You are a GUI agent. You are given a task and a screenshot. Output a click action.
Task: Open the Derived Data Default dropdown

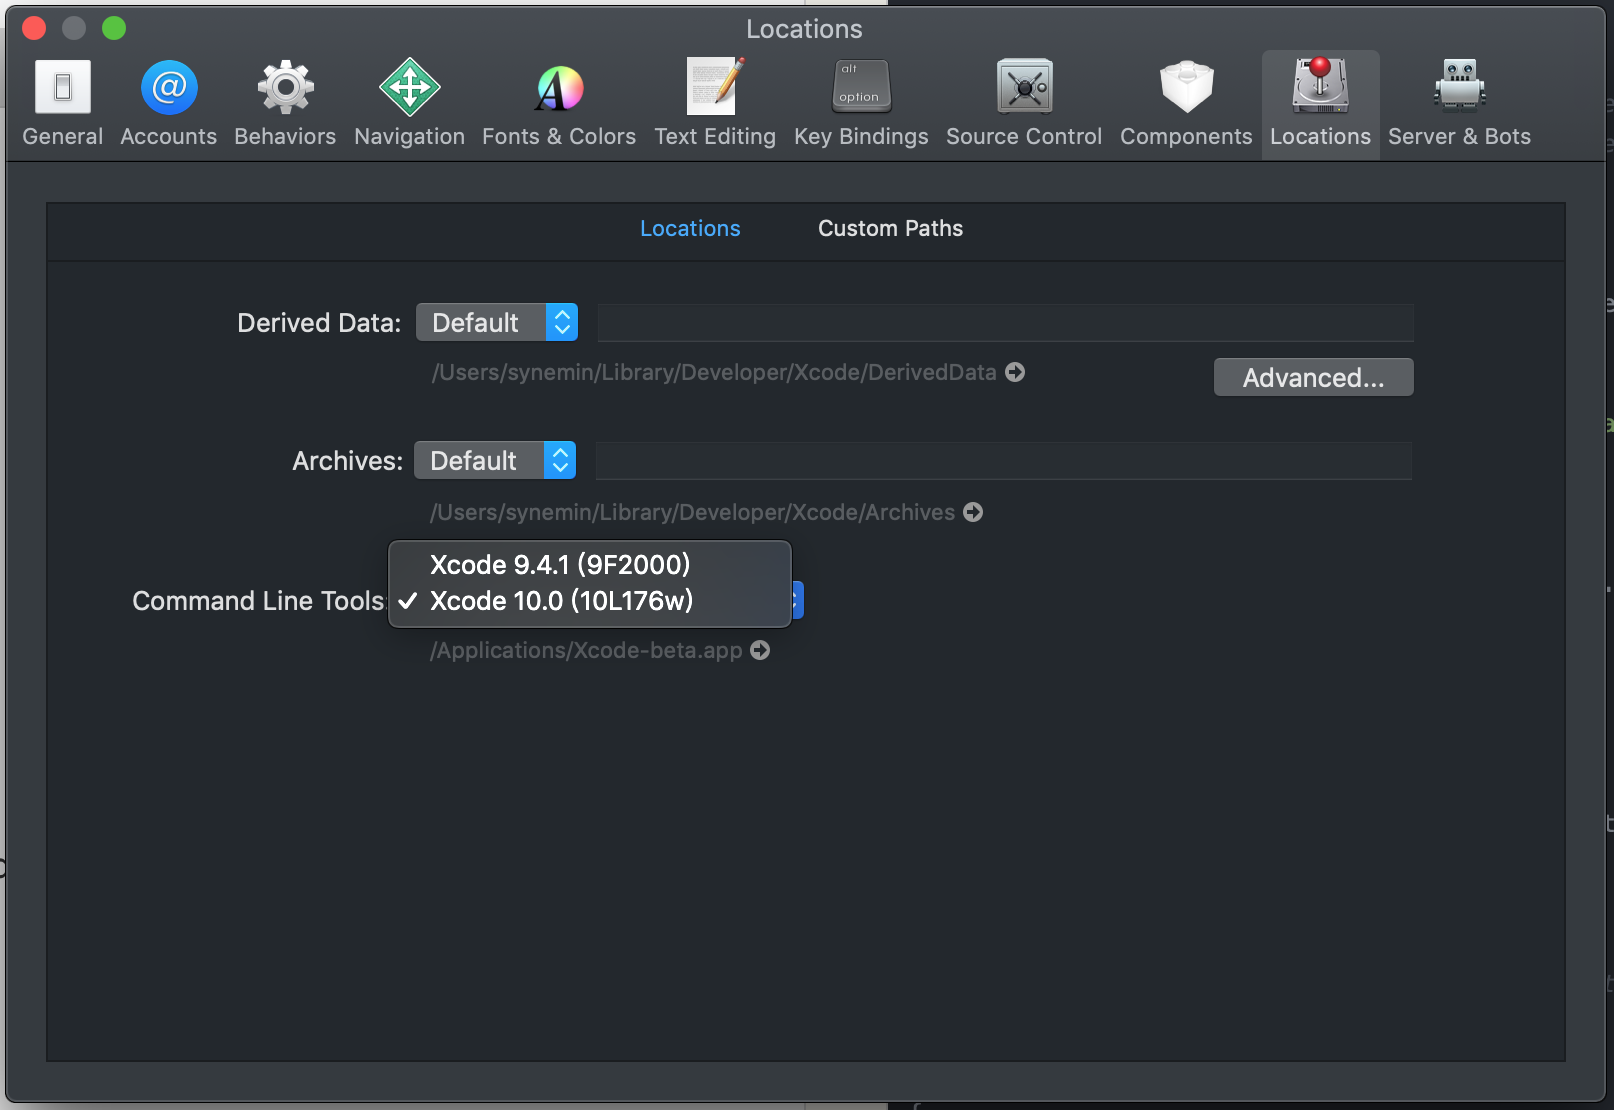[x=497, y=322]
